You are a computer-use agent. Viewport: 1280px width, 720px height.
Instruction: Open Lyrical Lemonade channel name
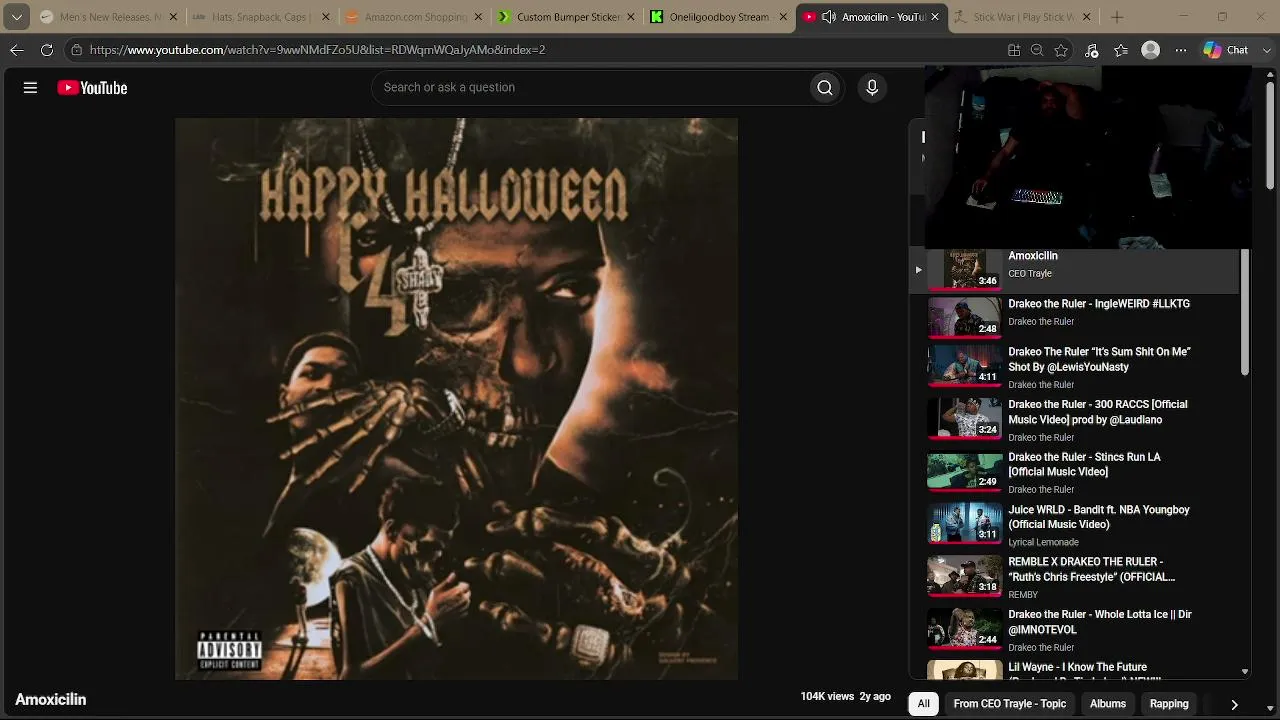coord(1043,542)
